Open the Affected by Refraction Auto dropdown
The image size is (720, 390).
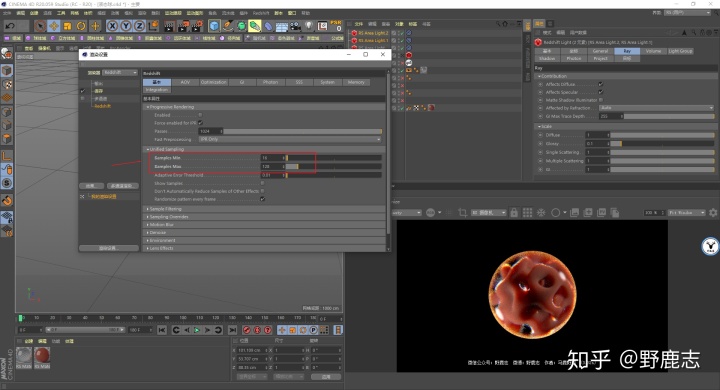[657, 107]
